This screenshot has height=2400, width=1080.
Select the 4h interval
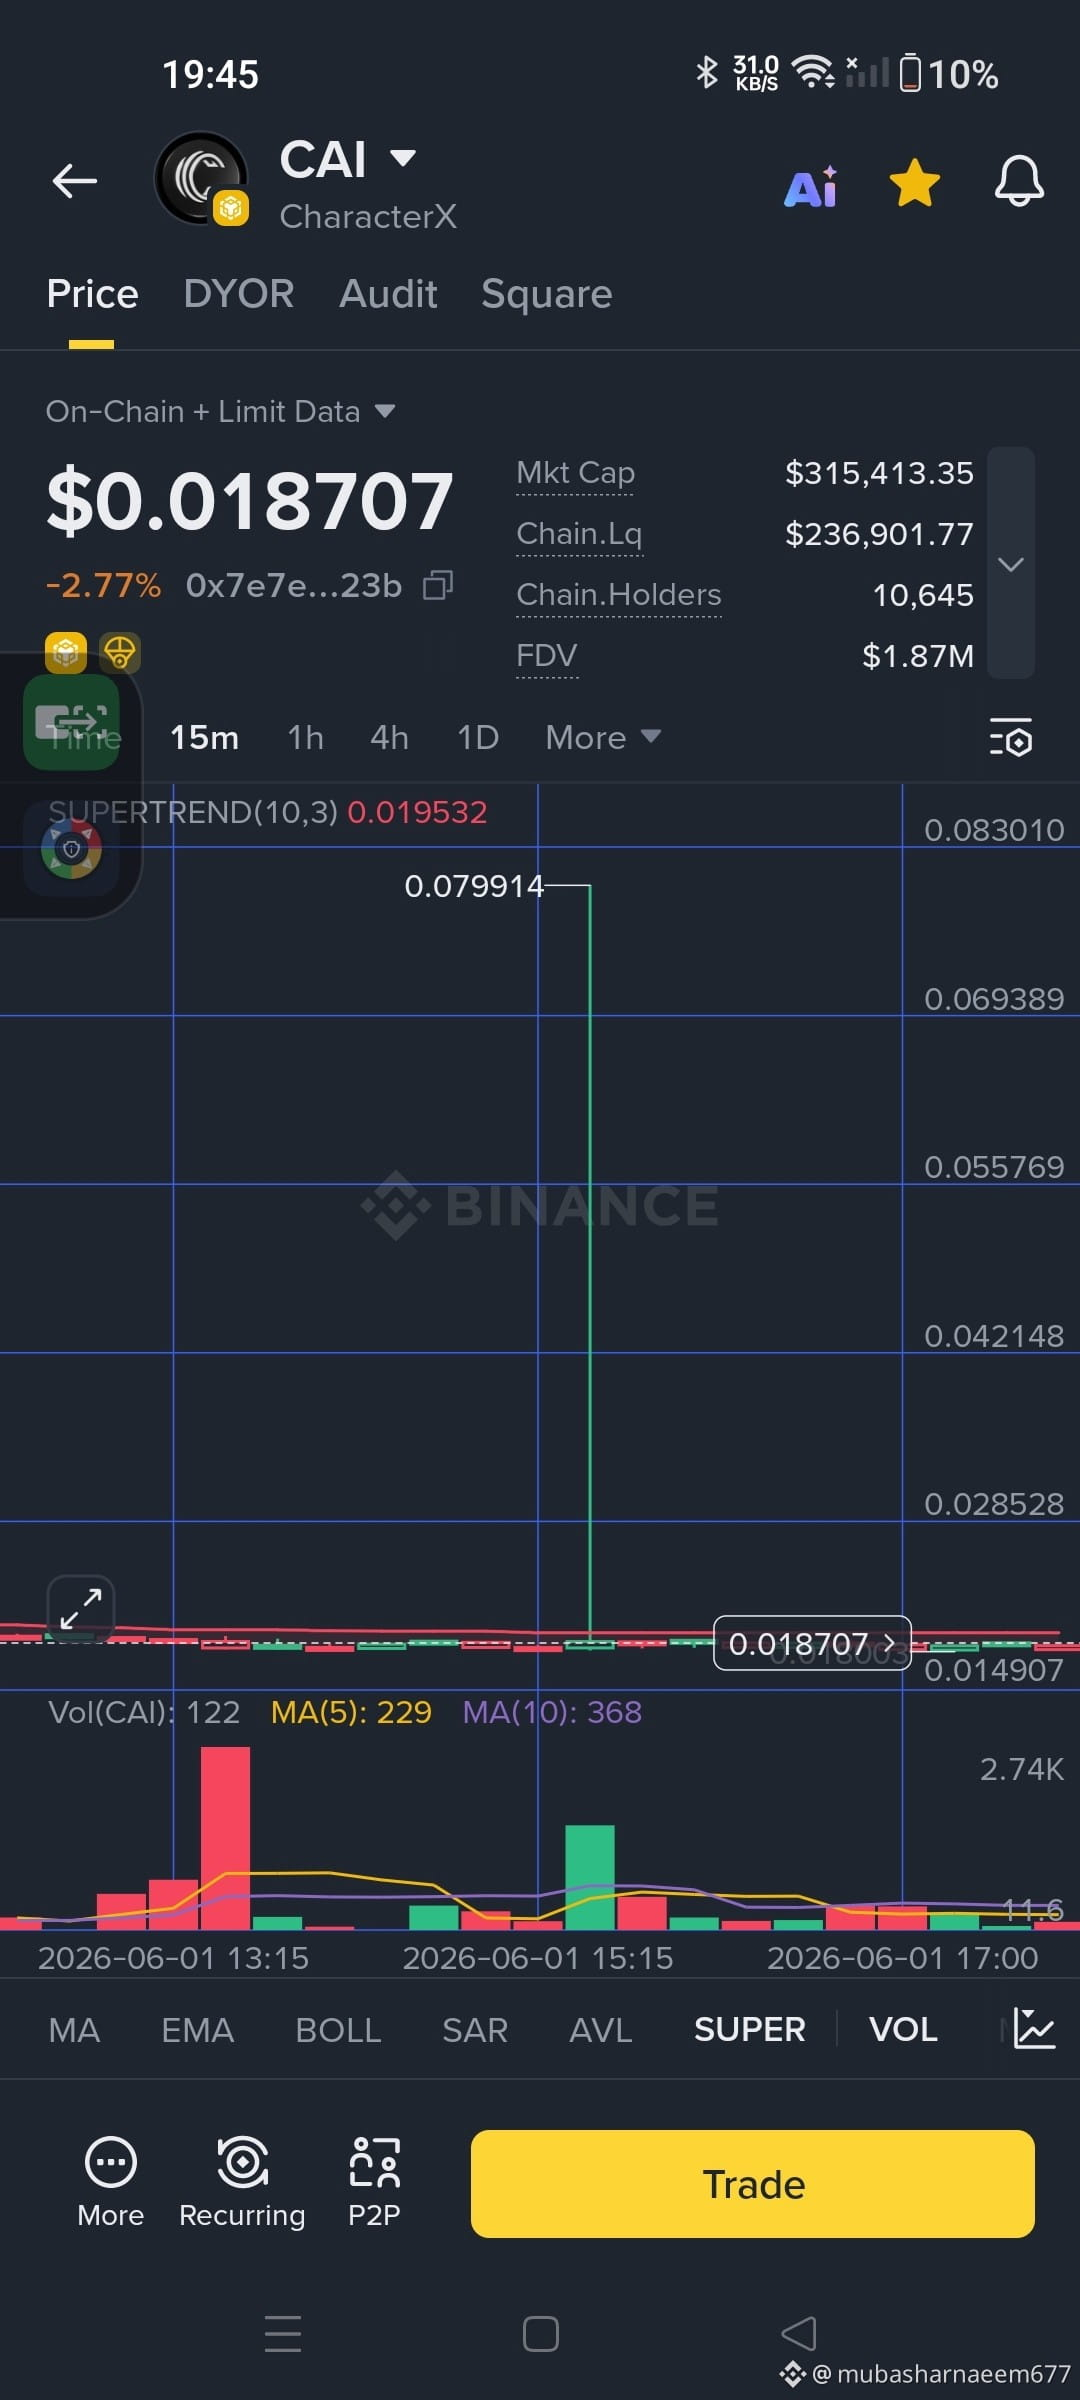tap(389, 738)
